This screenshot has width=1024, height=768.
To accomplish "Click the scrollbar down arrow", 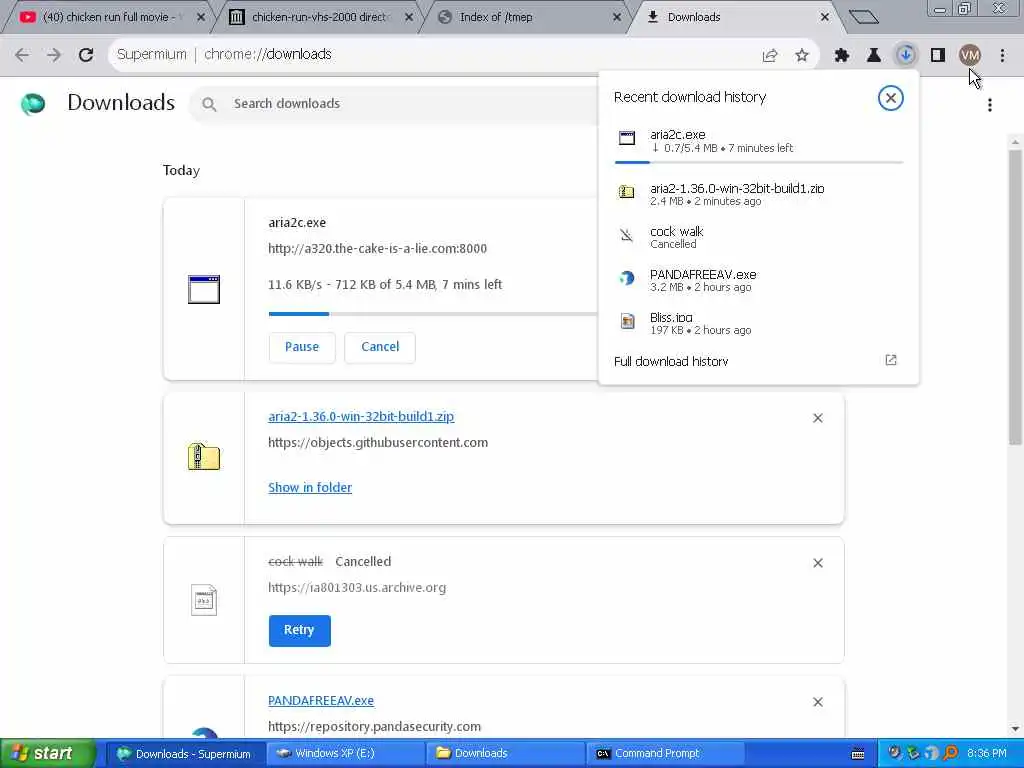I will coord(1015,729).
